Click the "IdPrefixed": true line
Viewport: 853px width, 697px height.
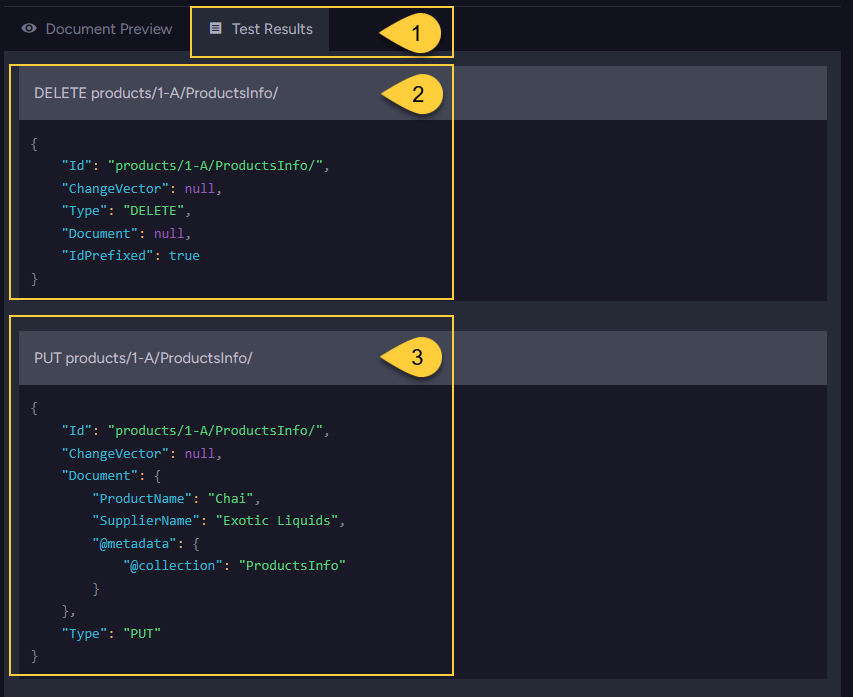click(x=131, y=256)
